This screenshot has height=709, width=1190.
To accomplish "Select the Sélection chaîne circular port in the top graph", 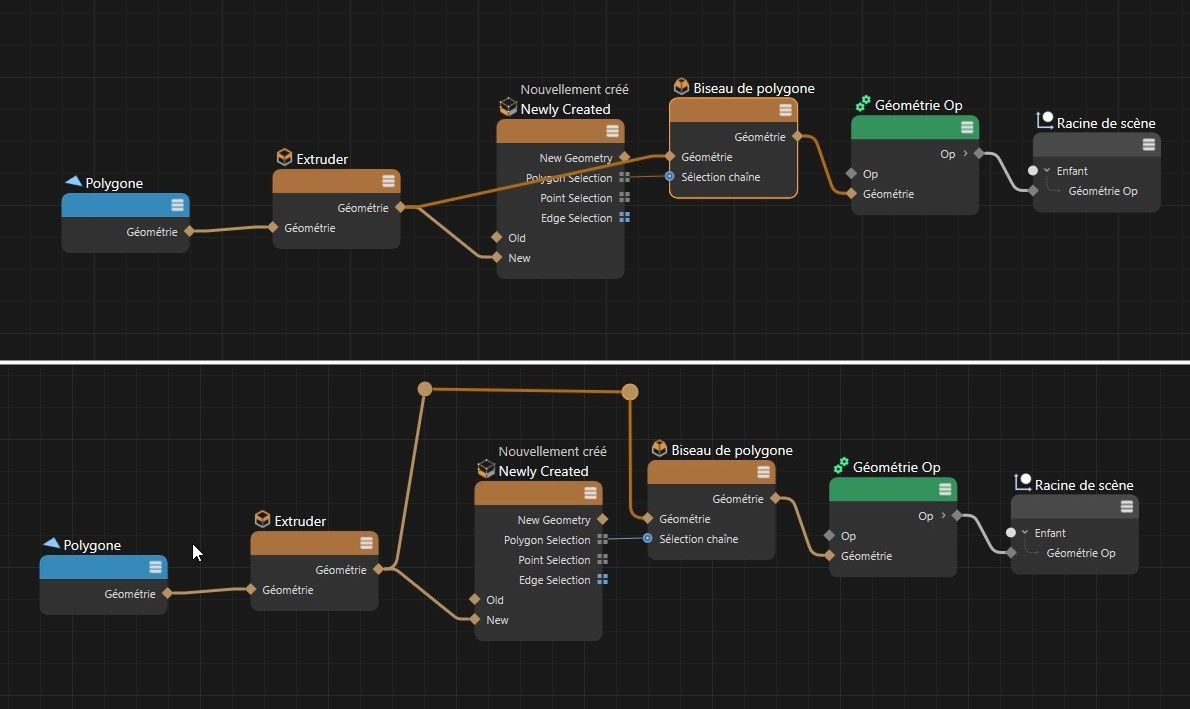I will (x=670, y=177).
